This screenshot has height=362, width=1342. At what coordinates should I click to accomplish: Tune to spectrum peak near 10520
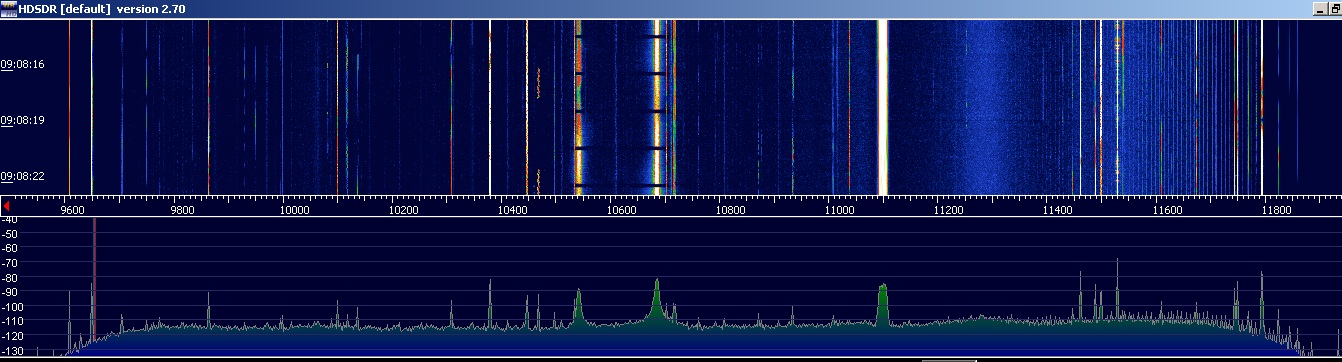pos(578,306)
